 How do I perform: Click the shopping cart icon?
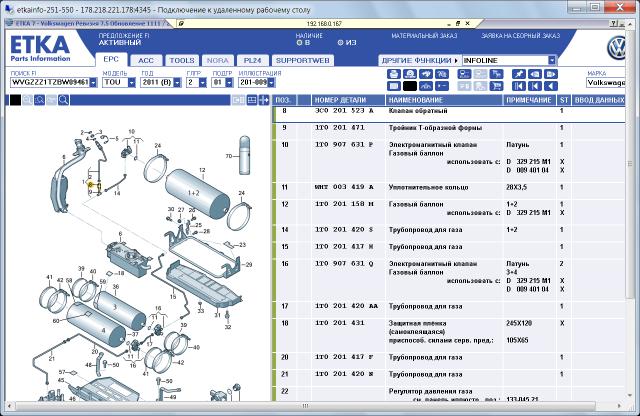pos(496,86)
